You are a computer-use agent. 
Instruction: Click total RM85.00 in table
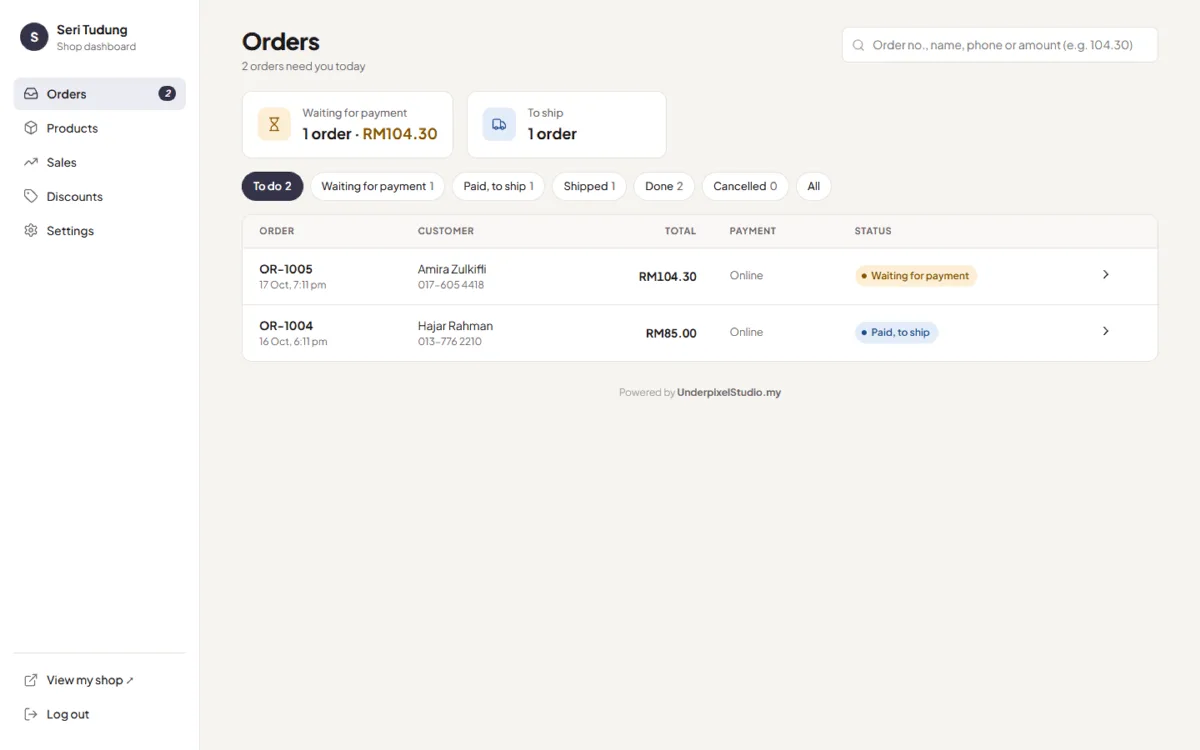pos(671,334)
